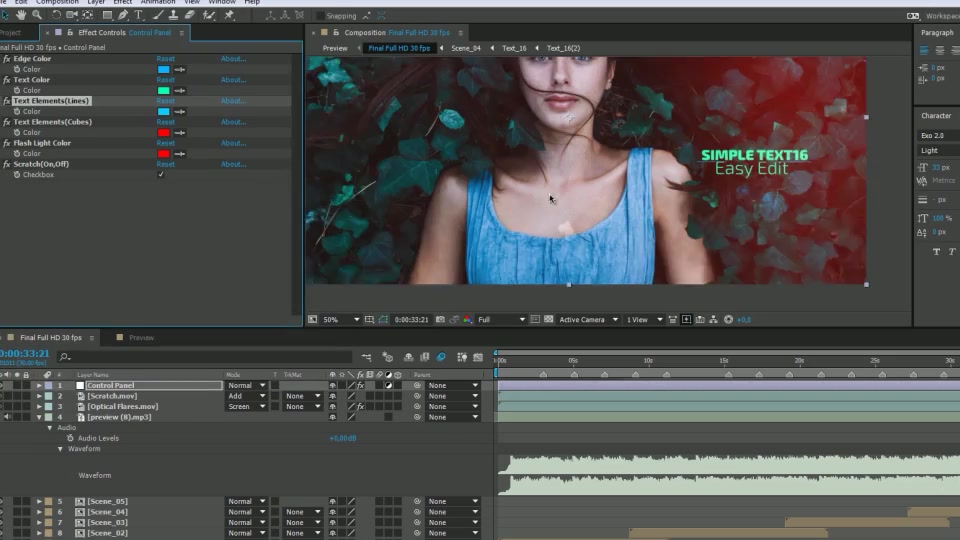Image resolution: width=960 pixels, height=540 pixels.
Task: Open the Full resolution dropdown
Action: [x=501, y=320]
